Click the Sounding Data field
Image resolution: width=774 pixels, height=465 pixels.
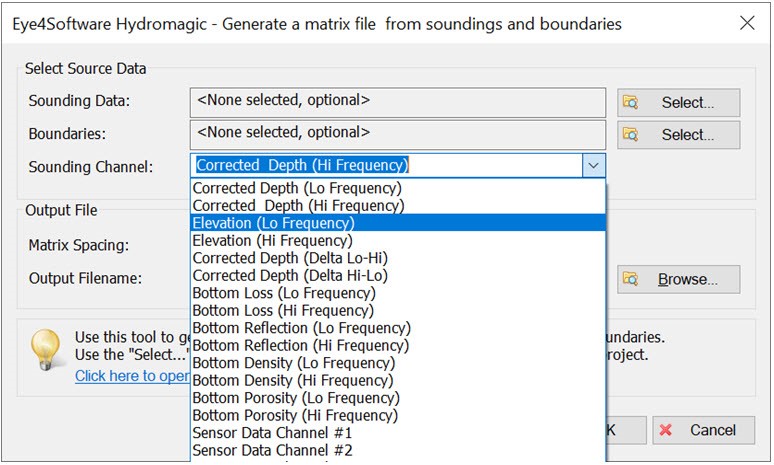pos(397,103)
